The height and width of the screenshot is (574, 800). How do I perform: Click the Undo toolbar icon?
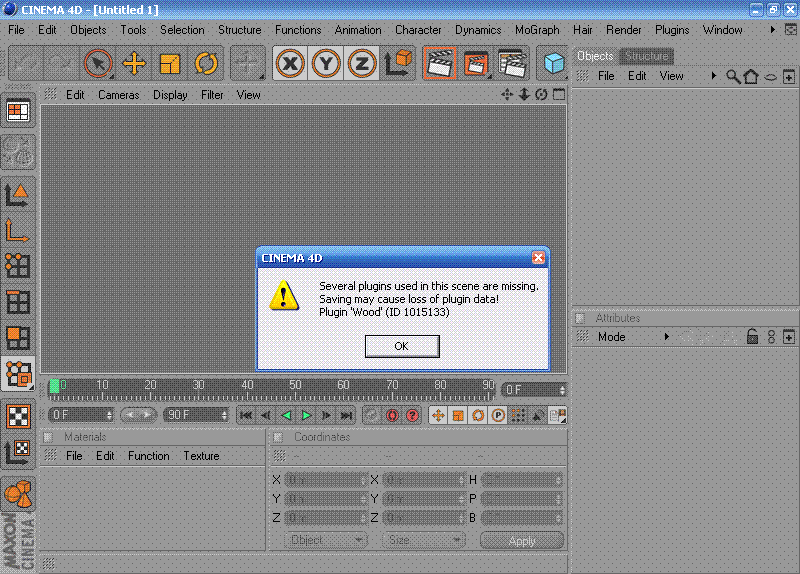click(24, 64)
